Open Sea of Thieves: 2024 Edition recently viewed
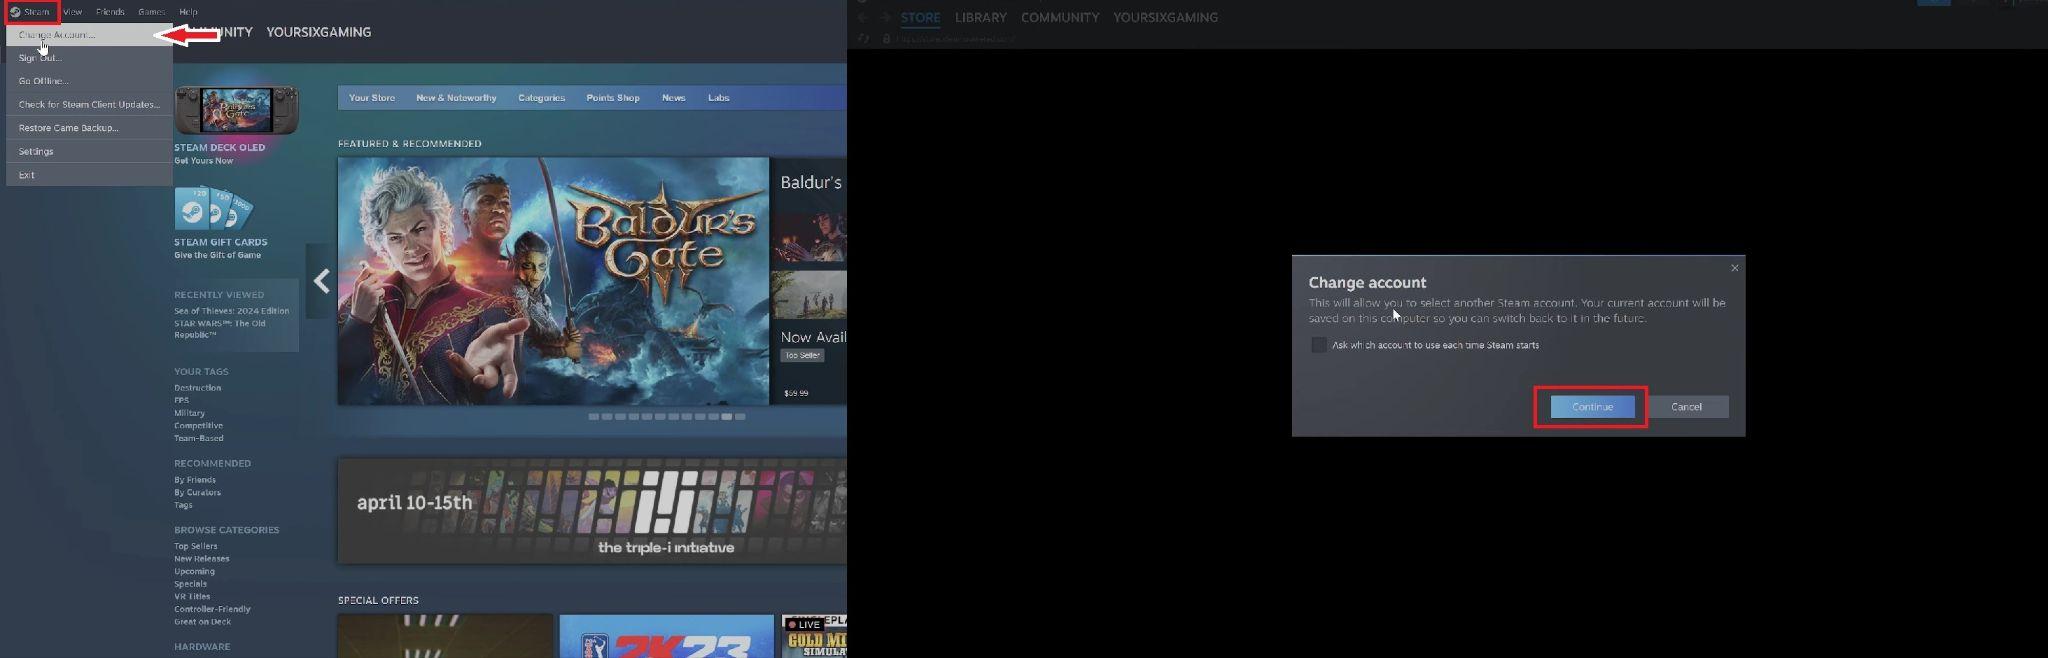The image size is (2048, 658). tap(231, 311)
